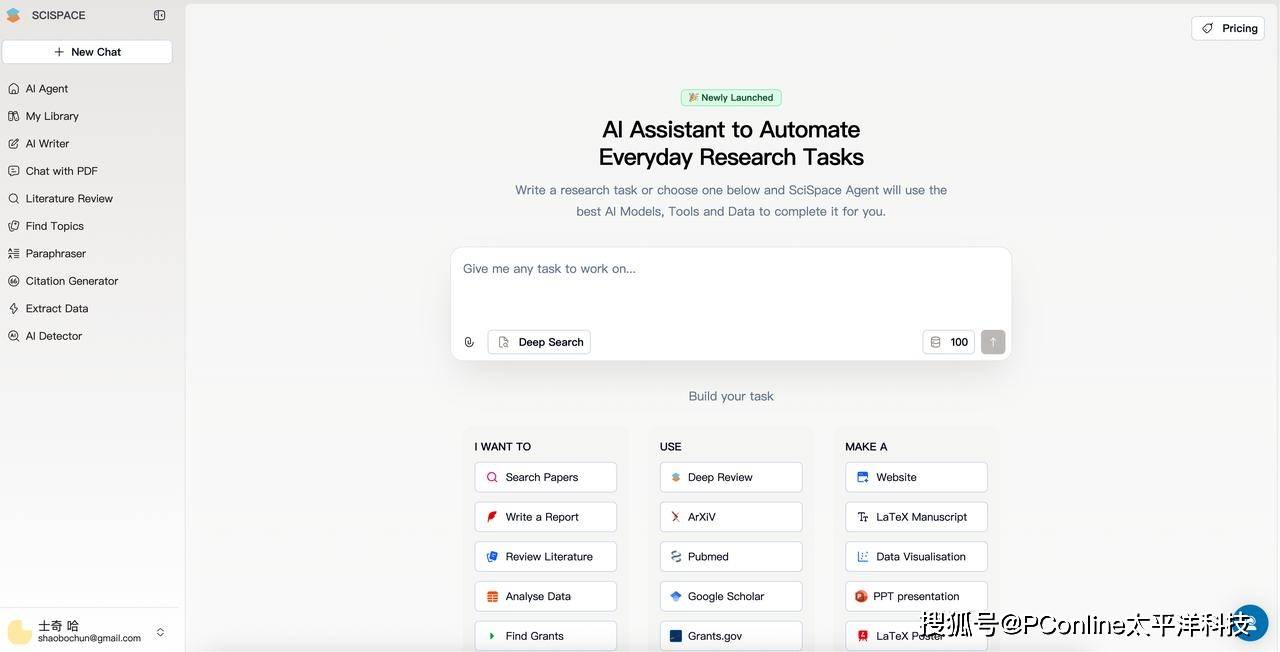Choose the Search Papers task
This screenshot has height=652, width=1280.
[x=545, y=477]
